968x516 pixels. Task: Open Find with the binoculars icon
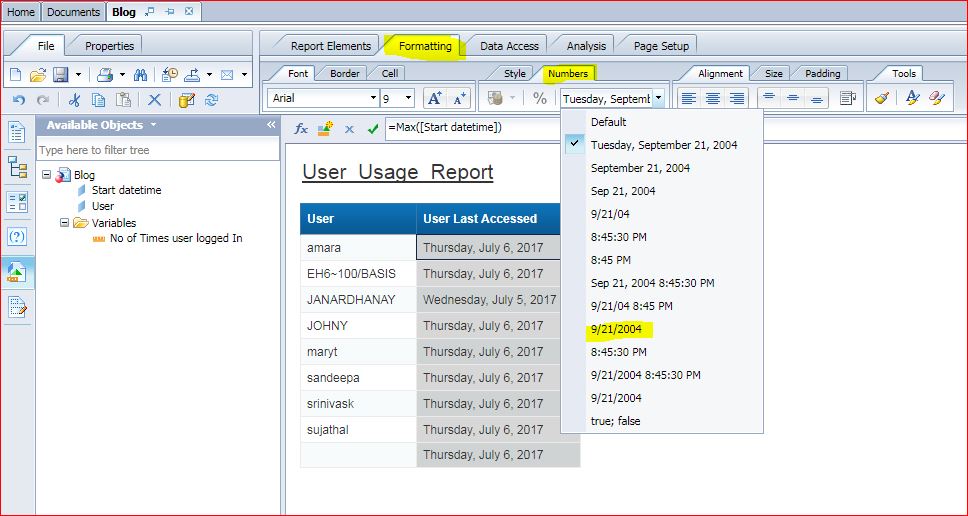(x=141, y=75)
